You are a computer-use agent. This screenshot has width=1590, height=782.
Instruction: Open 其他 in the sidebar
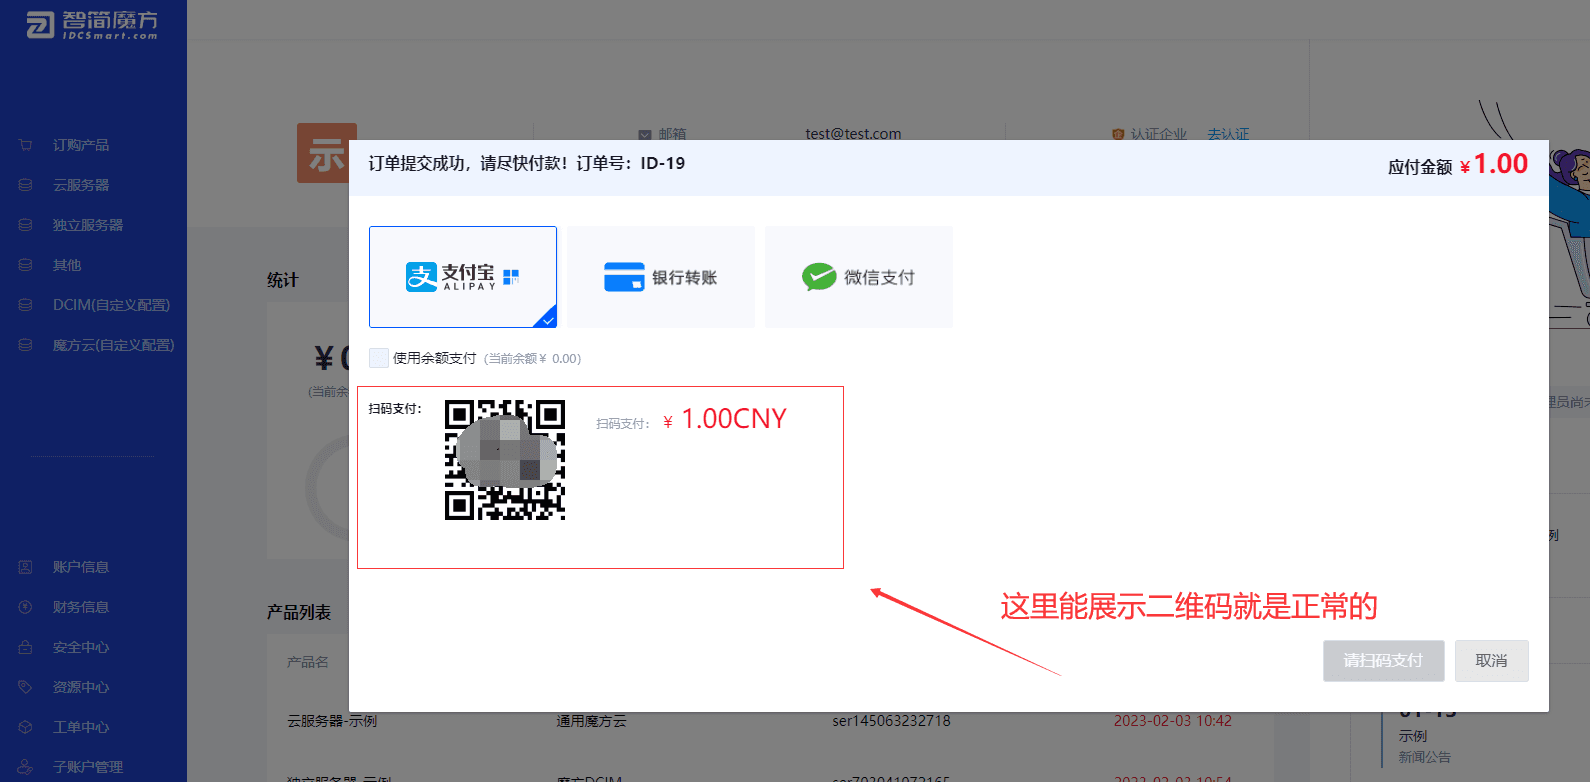(x=67, y=265)
